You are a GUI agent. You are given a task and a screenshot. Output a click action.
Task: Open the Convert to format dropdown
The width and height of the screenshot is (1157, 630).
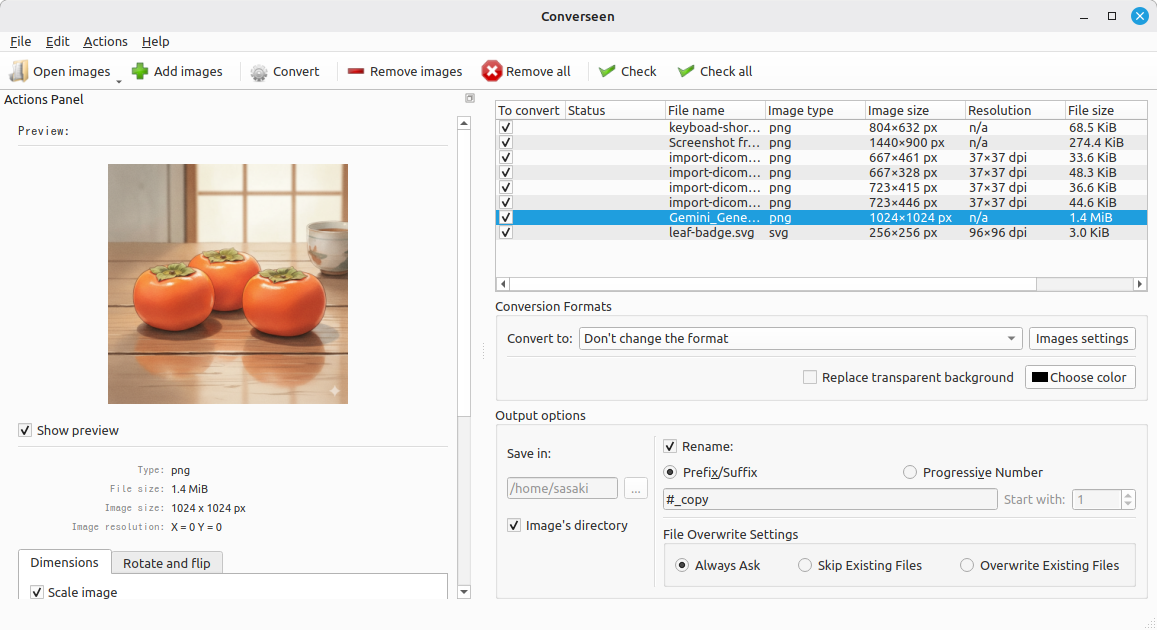click(800, 338)
